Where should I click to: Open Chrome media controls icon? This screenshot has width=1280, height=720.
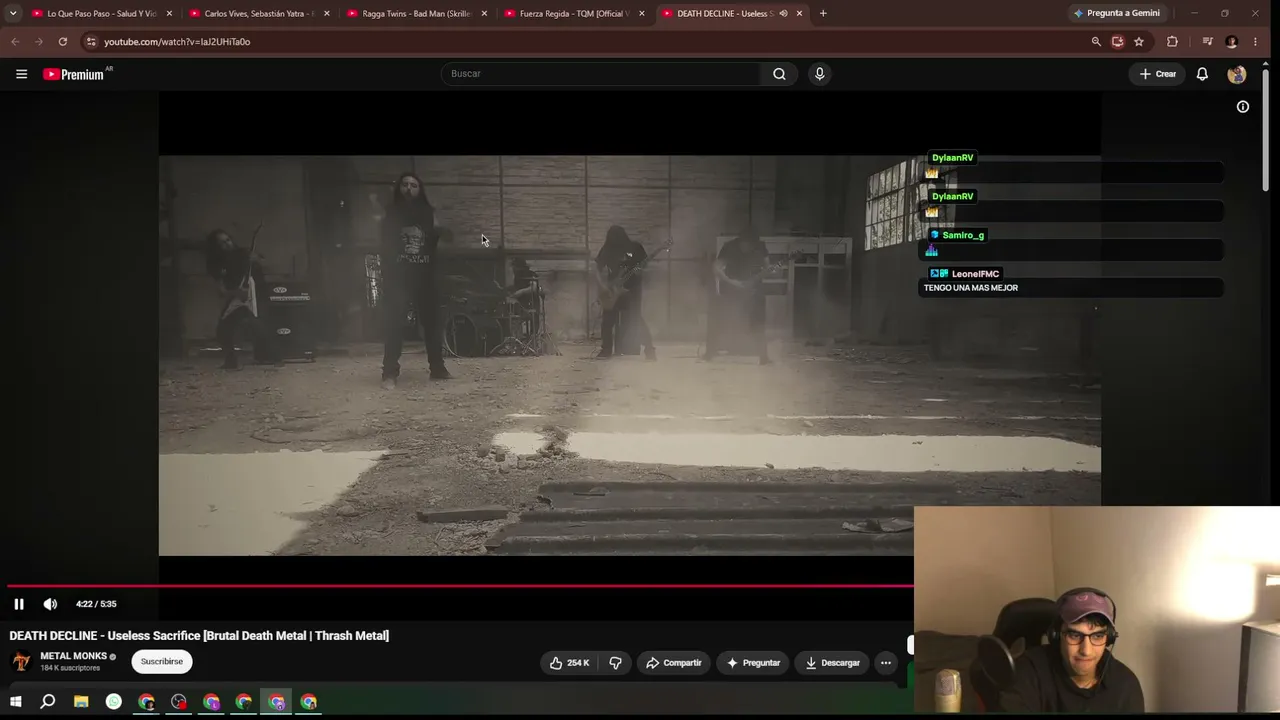point(1207,42)
